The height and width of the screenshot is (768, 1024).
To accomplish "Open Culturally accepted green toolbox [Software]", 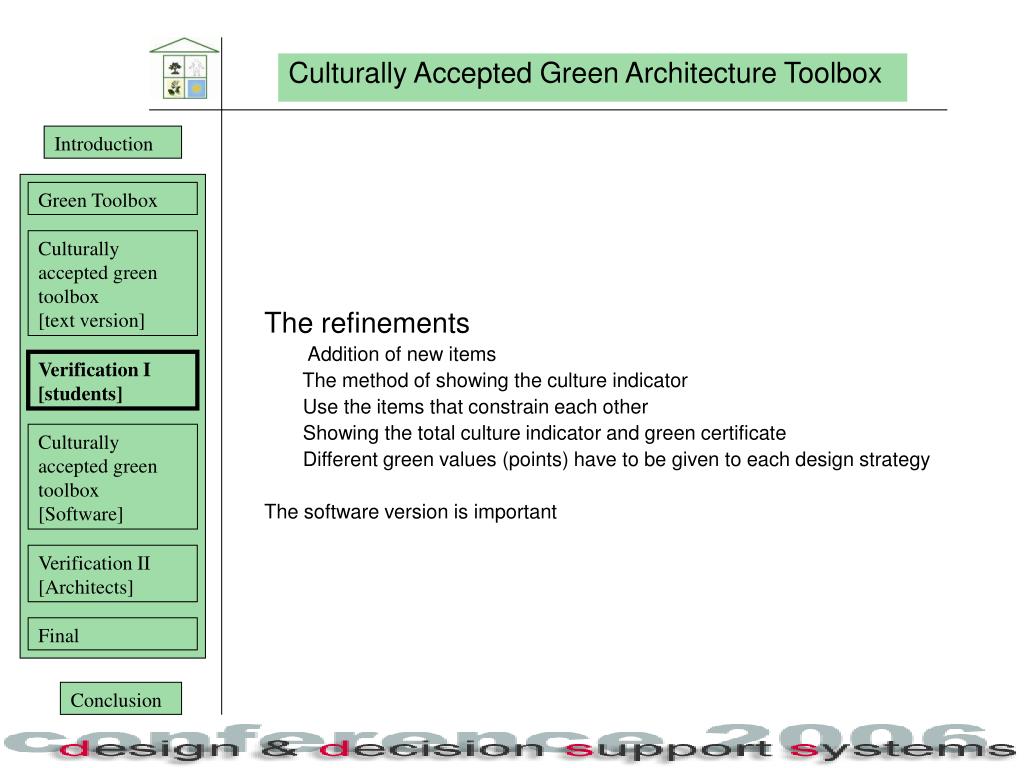I will click(x=112, y=477).
